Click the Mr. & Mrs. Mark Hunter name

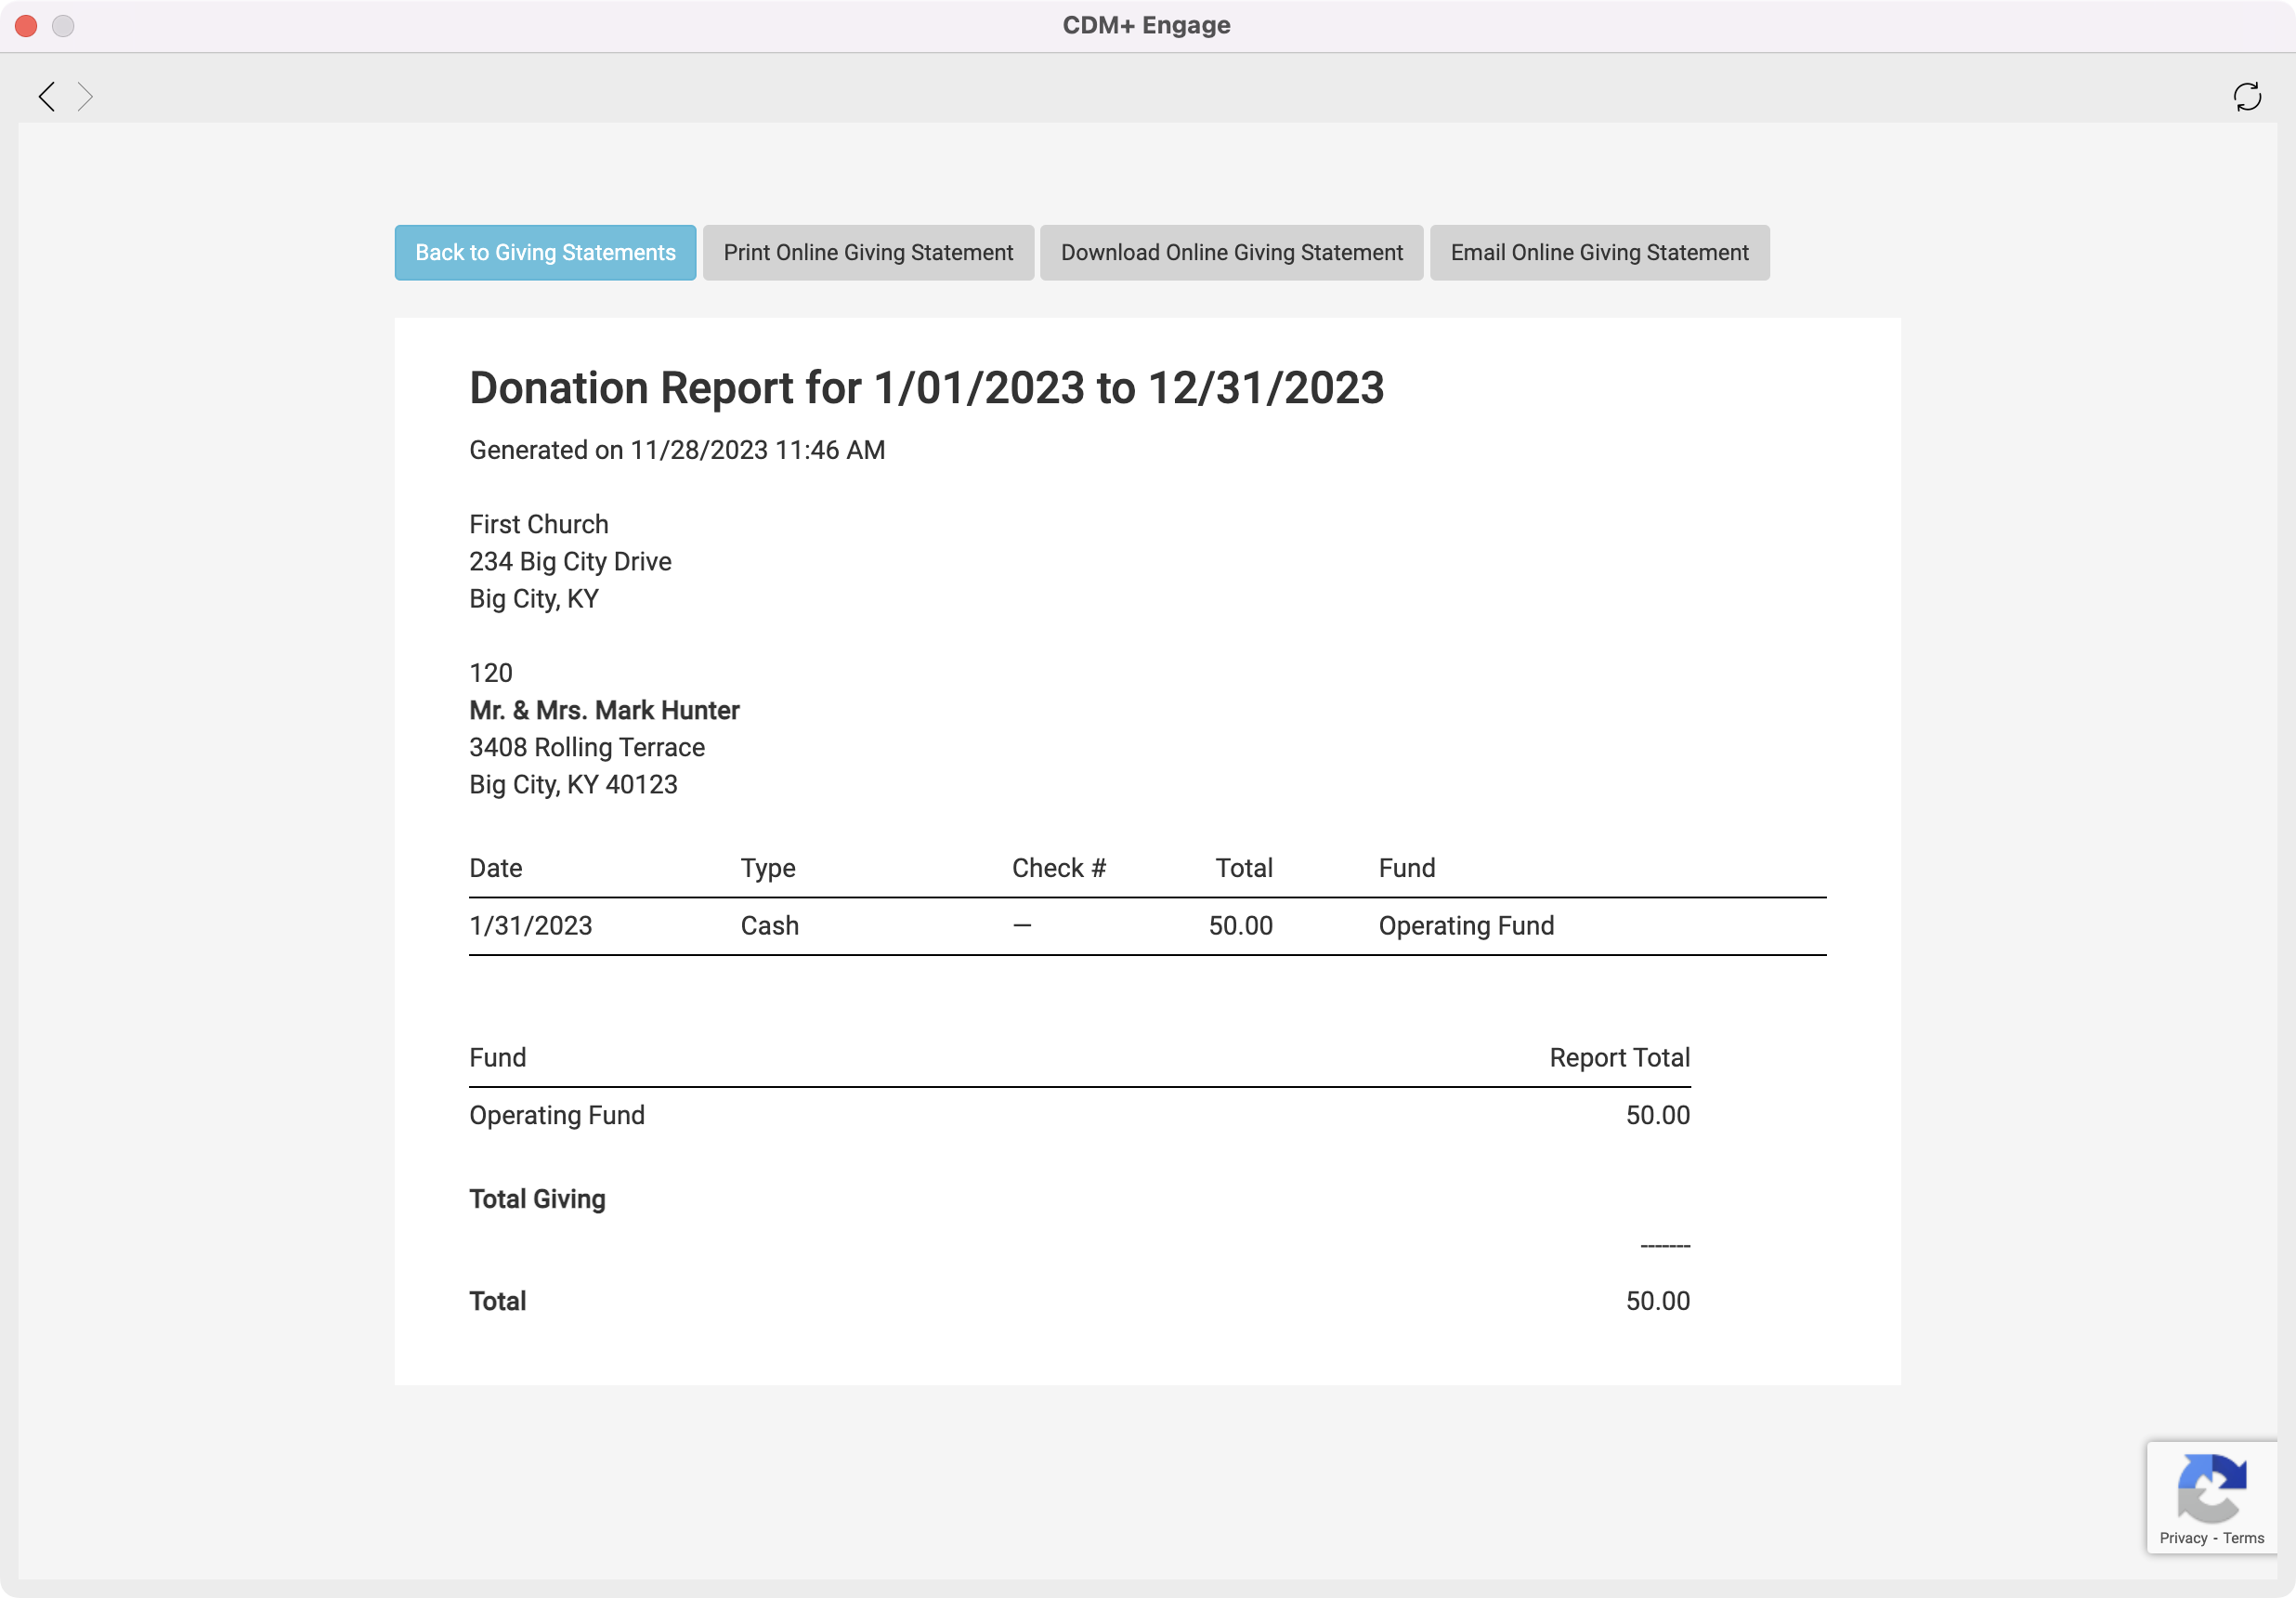click(604, 710)
